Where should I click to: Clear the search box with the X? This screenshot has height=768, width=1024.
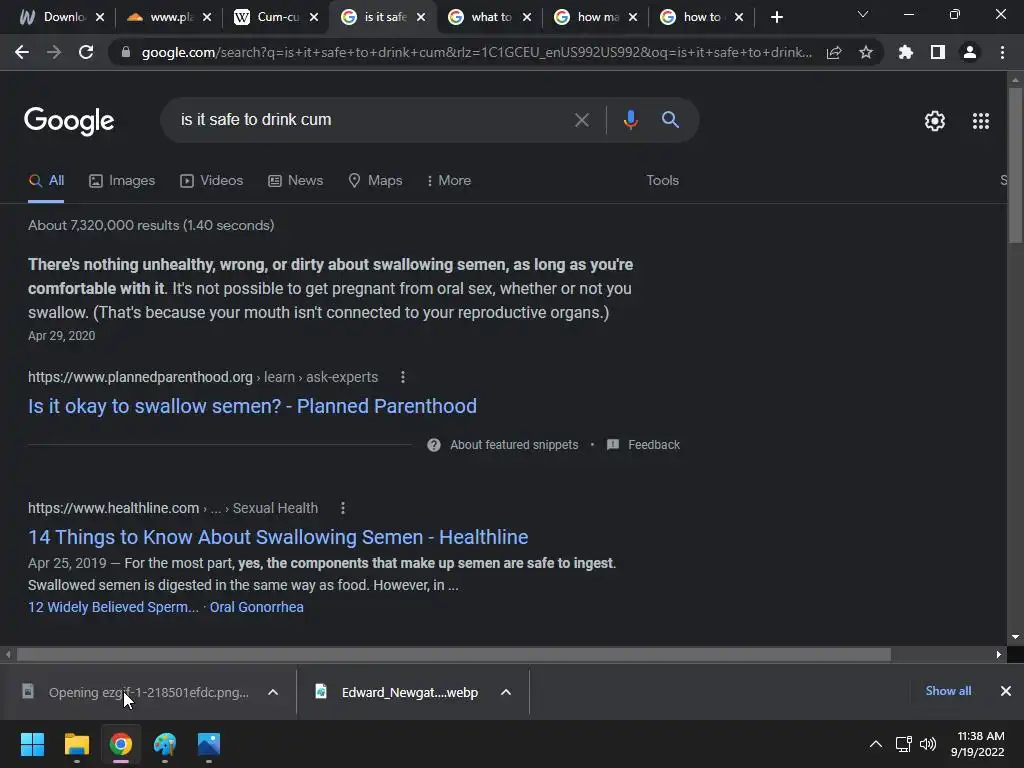[x=581, y=120]
